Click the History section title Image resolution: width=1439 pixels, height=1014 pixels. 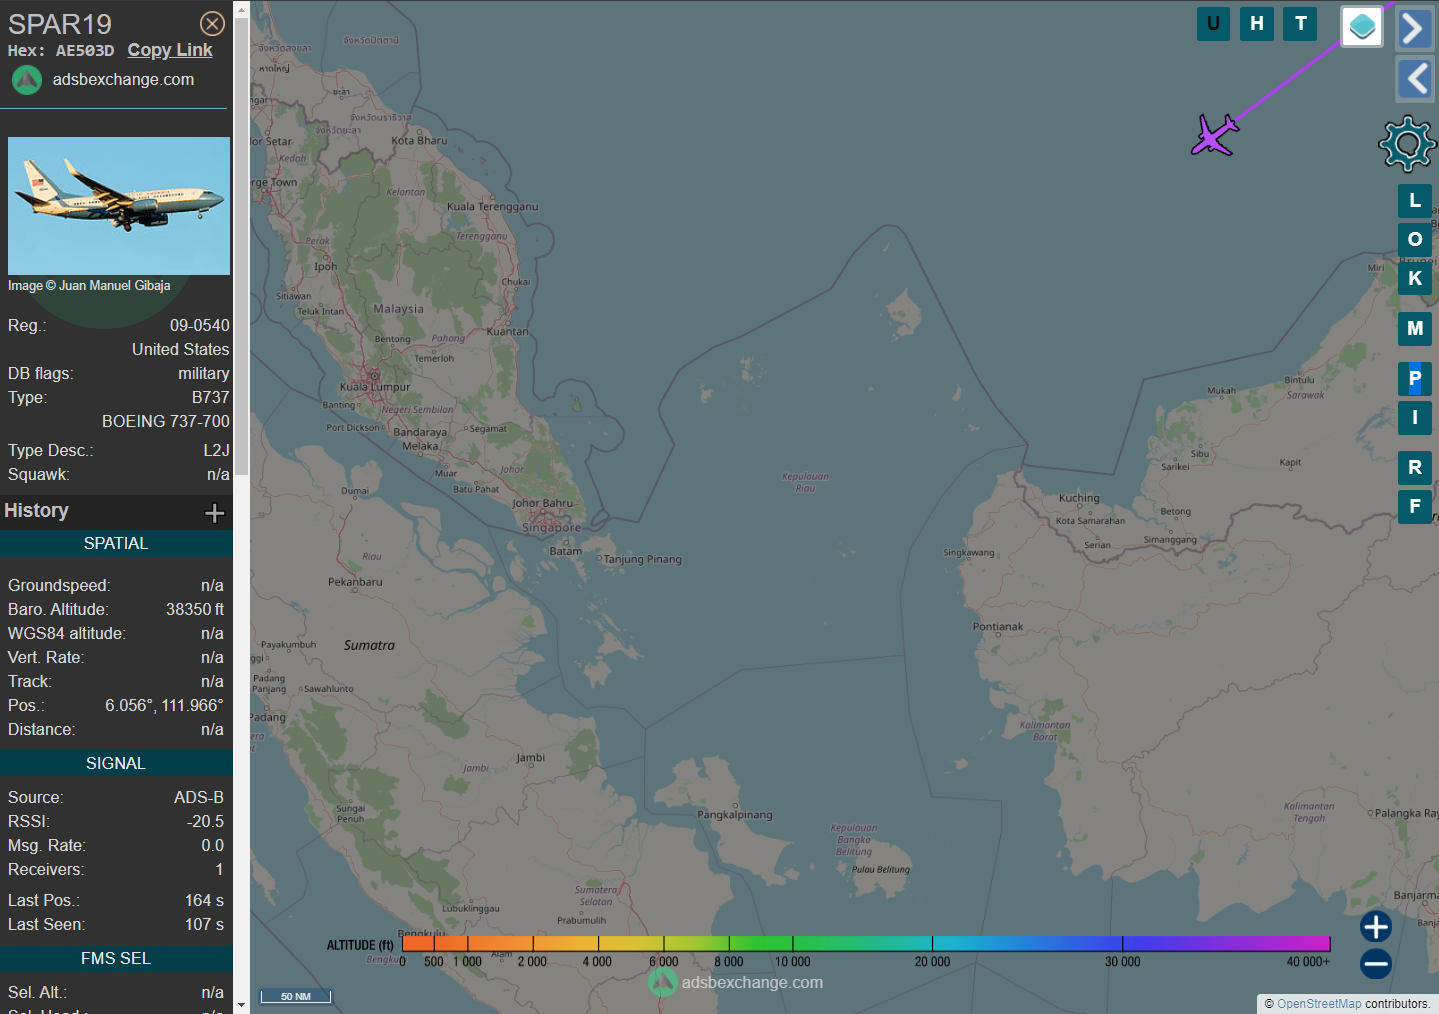[x=37, y=511]
